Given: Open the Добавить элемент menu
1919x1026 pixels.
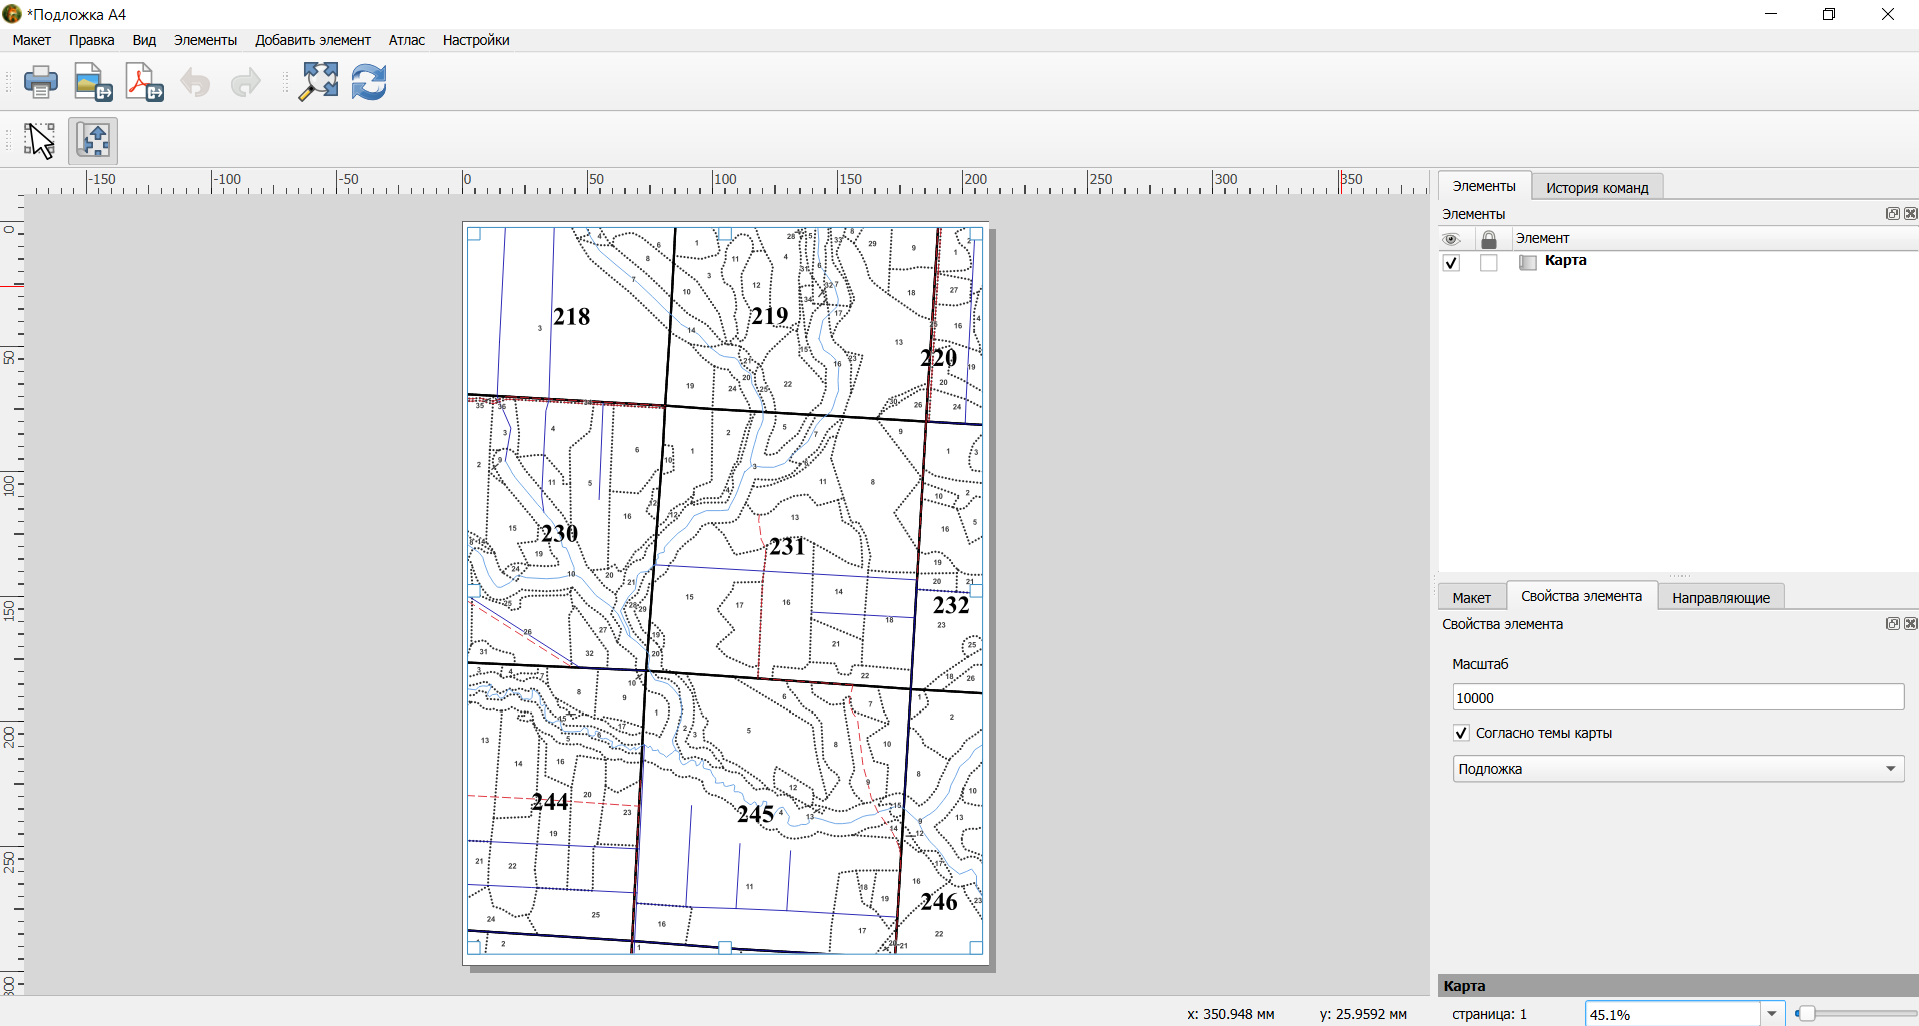Looking at the screenshot, I should pyautogui.click(x=313, y=40).
